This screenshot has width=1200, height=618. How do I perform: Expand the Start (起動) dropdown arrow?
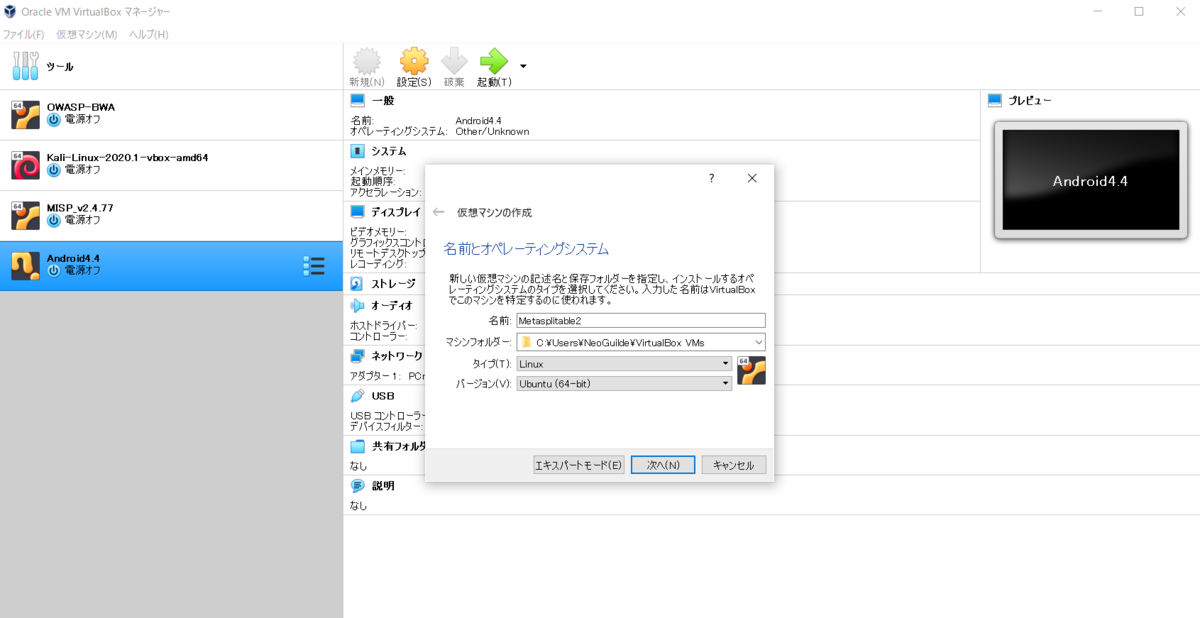pos(523,67)
